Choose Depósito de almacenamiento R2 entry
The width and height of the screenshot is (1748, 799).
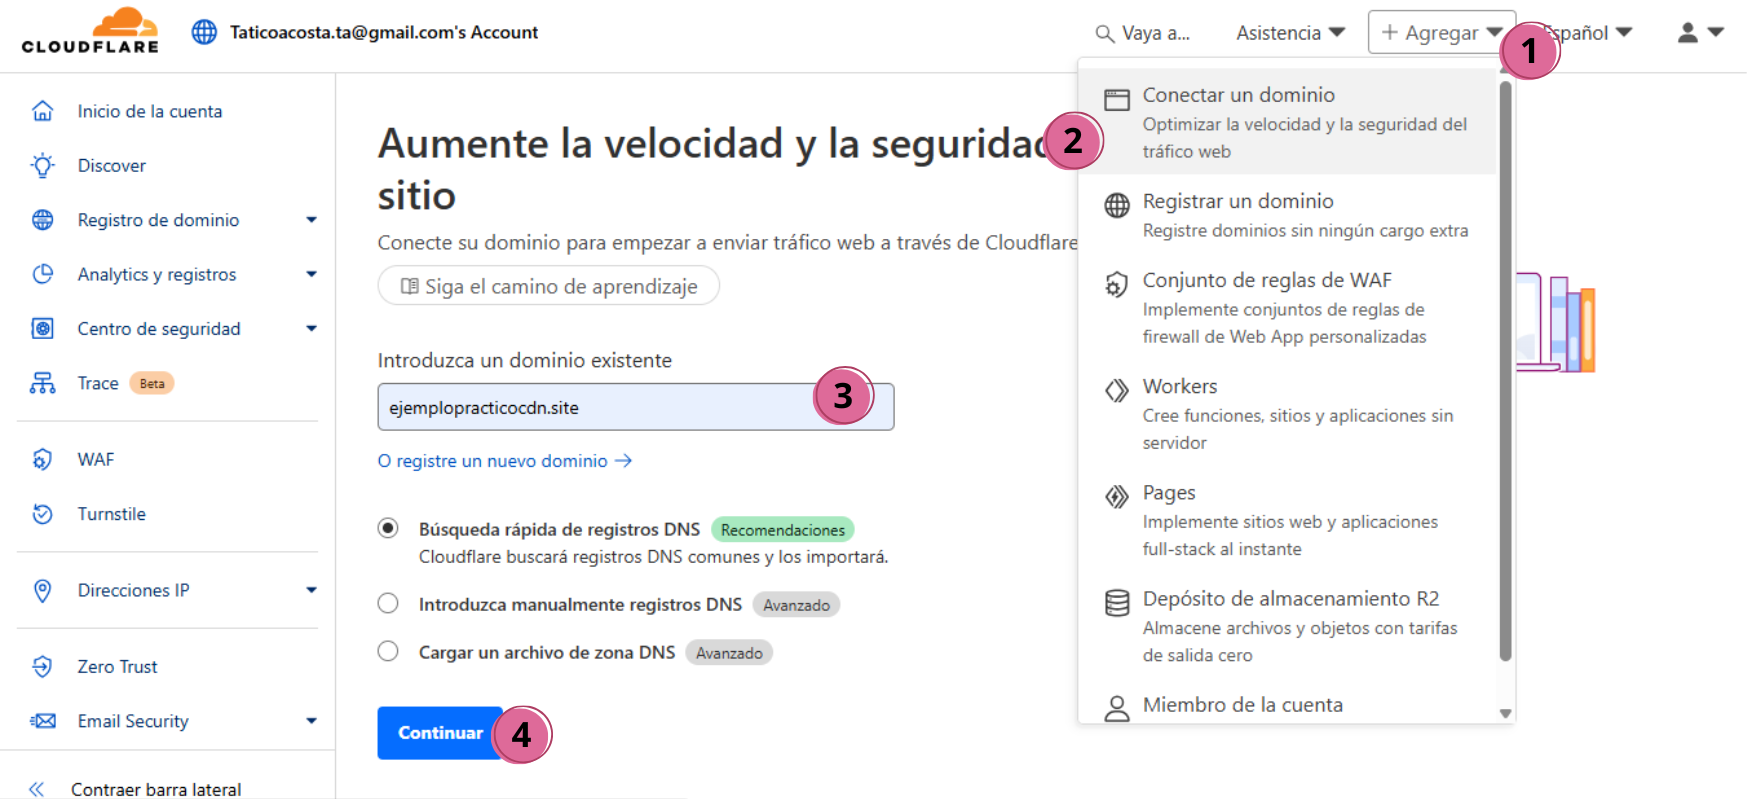(x=1287, y=626)
